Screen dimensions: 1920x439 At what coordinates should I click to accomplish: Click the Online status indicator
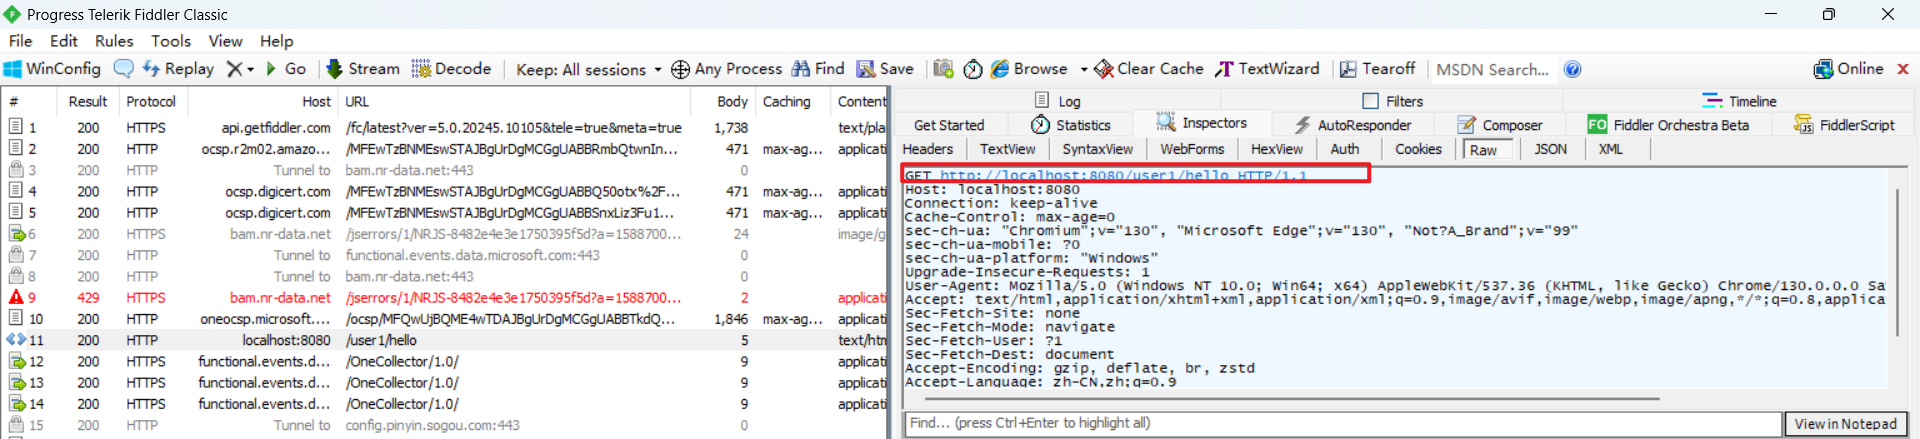(1848, 69)
